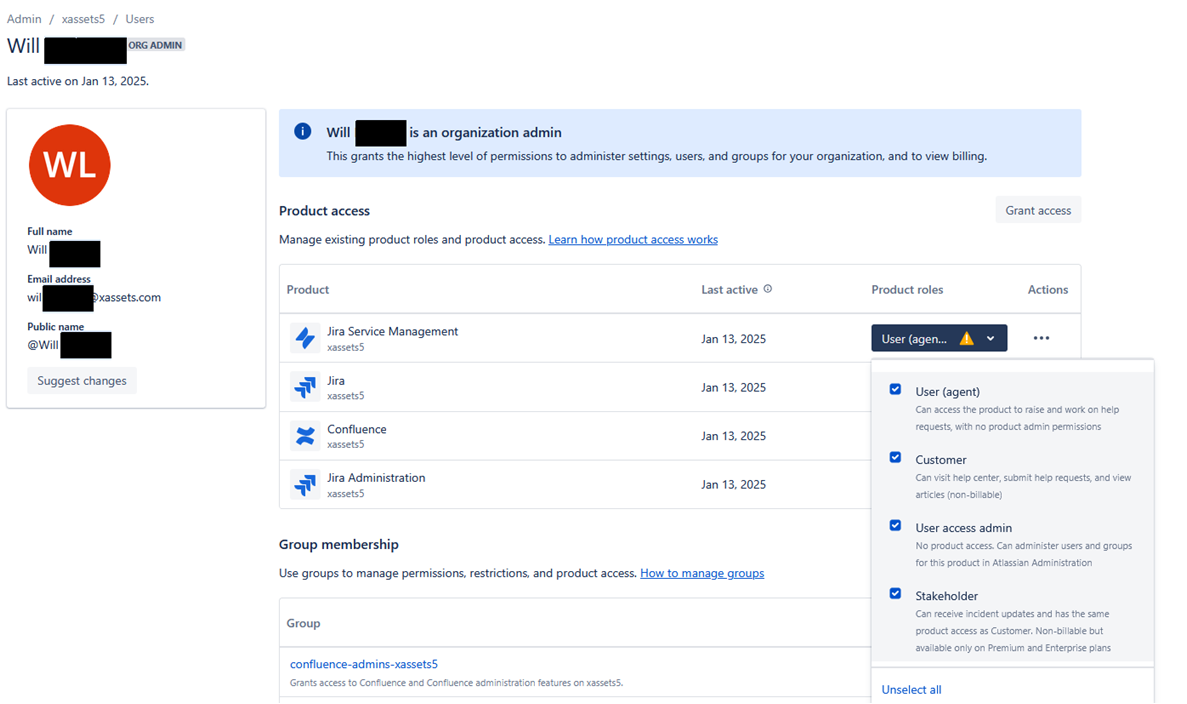
Task: Click the info icon in the org admin banner
Action: tap(302, 131)
